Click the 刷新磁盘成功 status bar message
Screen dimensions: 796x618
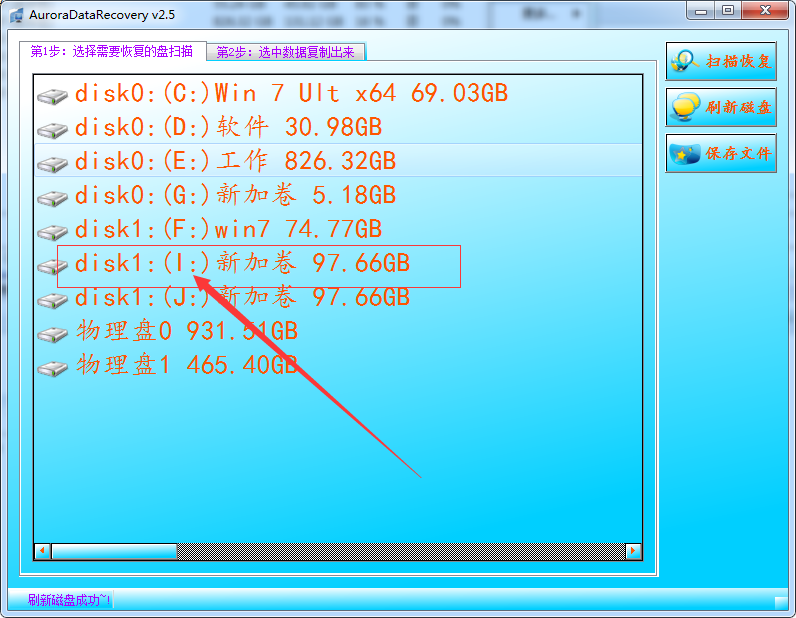point(69,600)
